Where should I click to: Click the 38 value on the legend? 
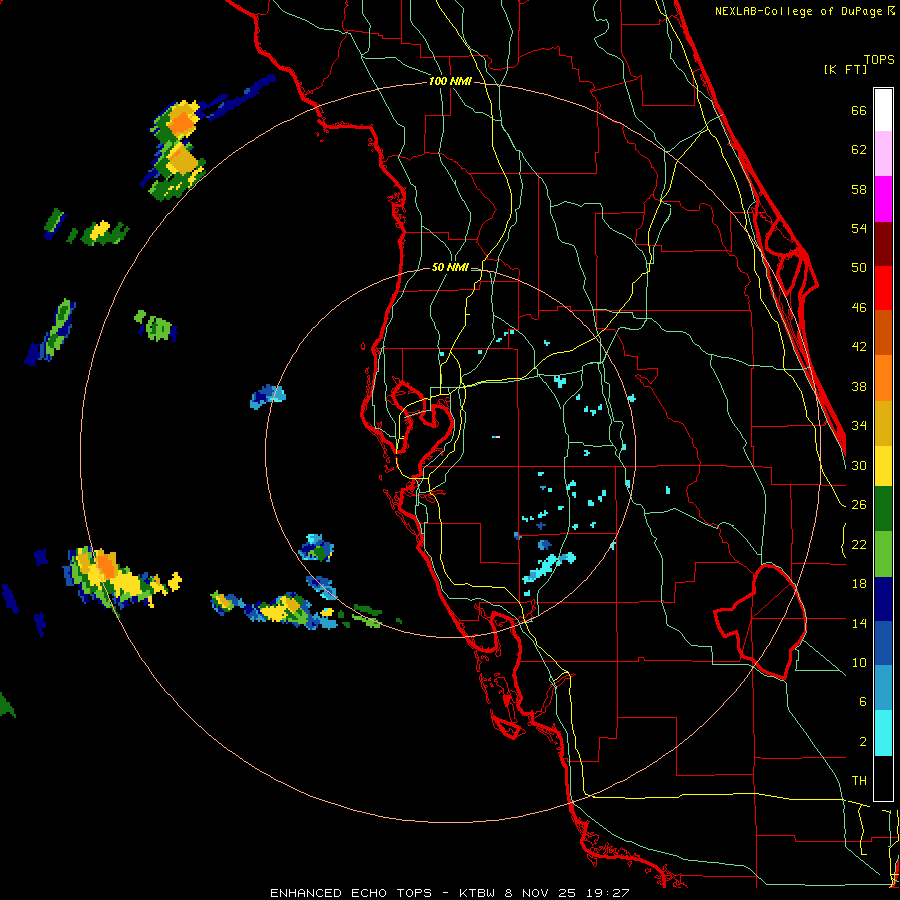coord(859,387)
